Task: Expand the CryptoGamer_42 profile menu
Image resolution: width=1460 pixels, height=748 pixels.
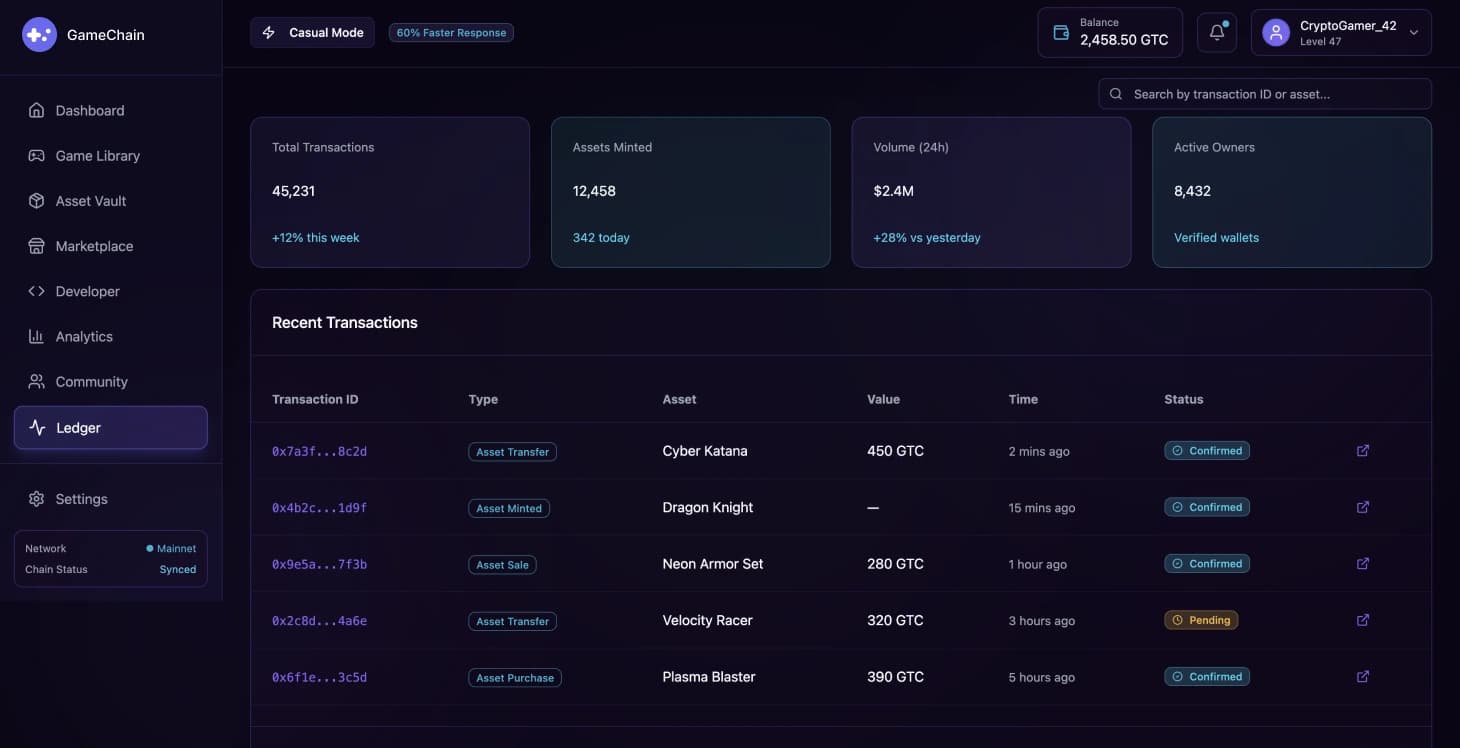Action: (x=1341, y=32)
